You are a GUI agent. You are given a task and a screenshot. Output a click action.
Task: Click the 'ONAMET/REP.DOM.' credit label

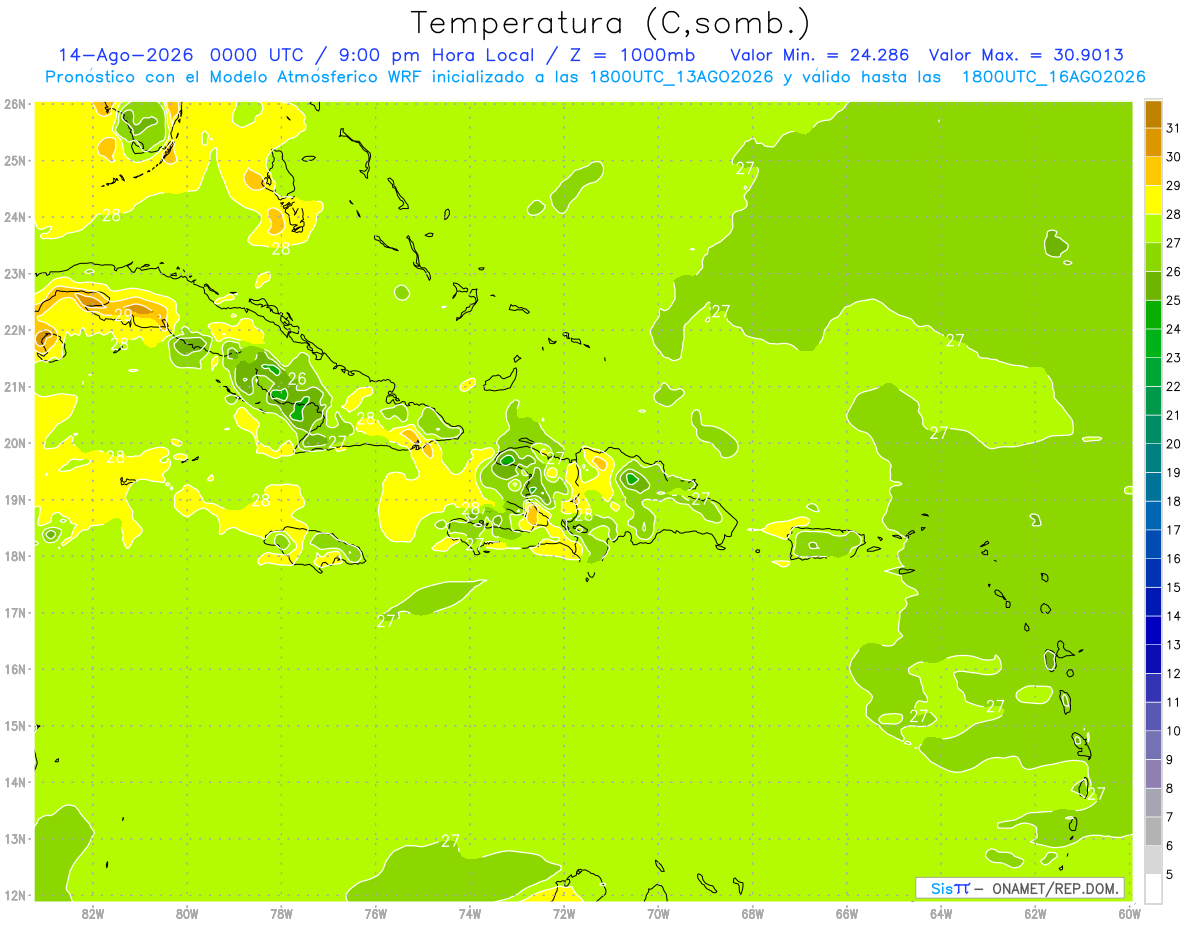click(x=1055, y=888)
